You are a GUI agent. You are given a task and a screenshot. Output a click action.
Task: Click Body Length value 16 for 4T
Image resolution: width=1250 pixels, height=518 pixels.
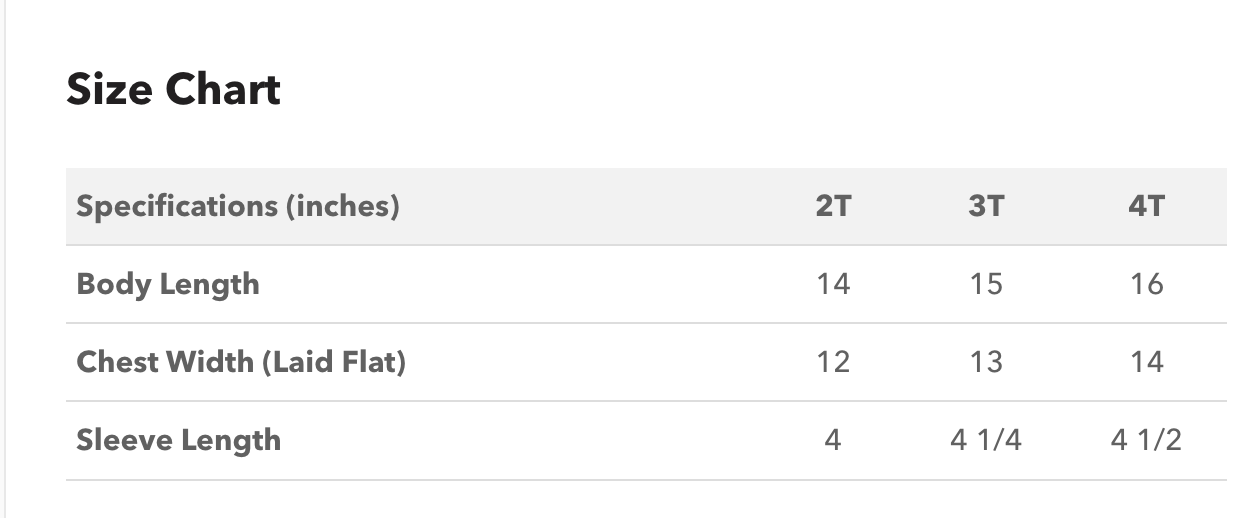tap(1146, 285)
